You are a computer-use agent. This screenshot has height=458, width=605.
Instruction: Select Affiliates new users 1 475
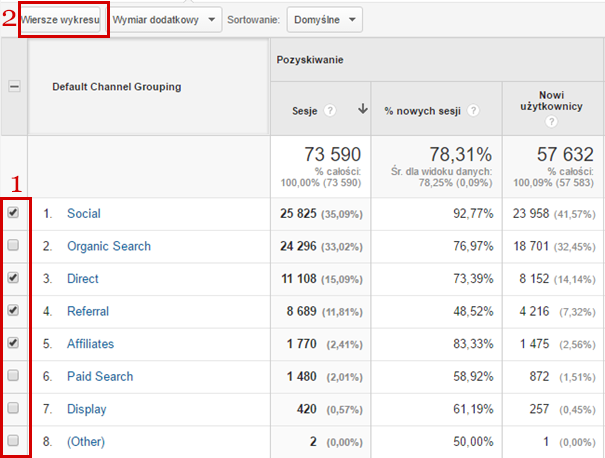(534, 344)
